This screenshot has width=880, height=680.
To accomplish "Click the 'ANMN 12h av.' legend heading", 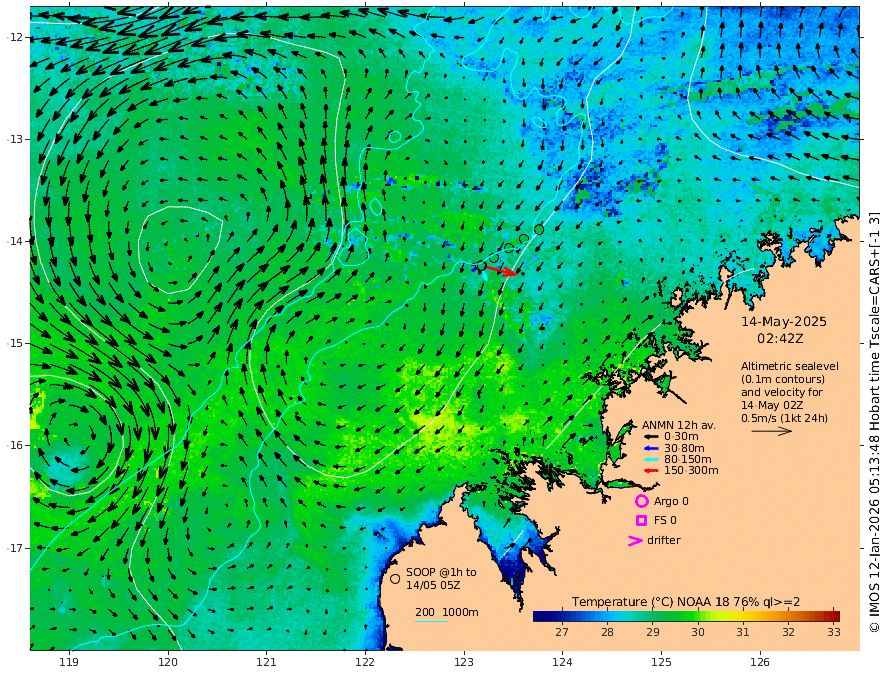I will click(x=679, y=425).
